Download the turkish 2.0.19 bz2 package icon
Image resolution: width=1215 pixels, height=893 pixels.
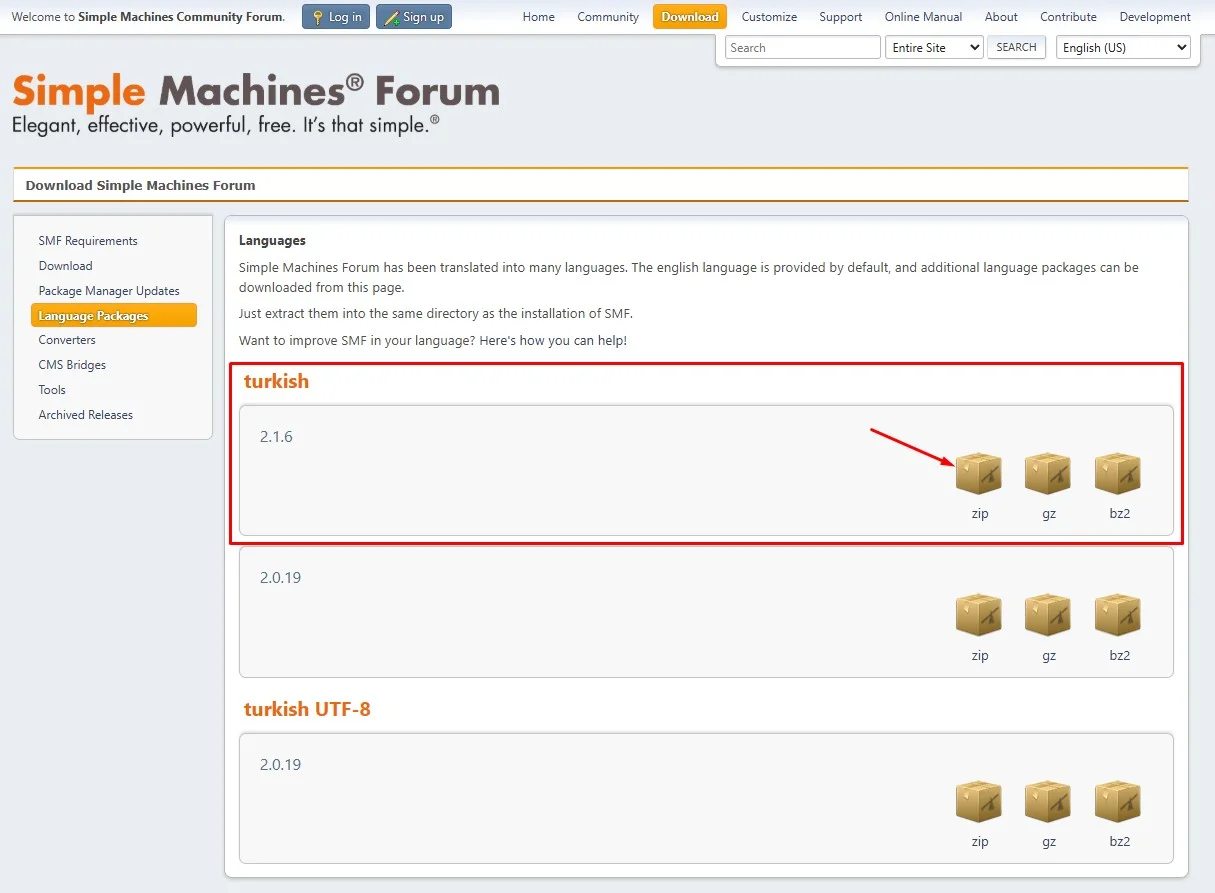click(x=1118, y=615)
